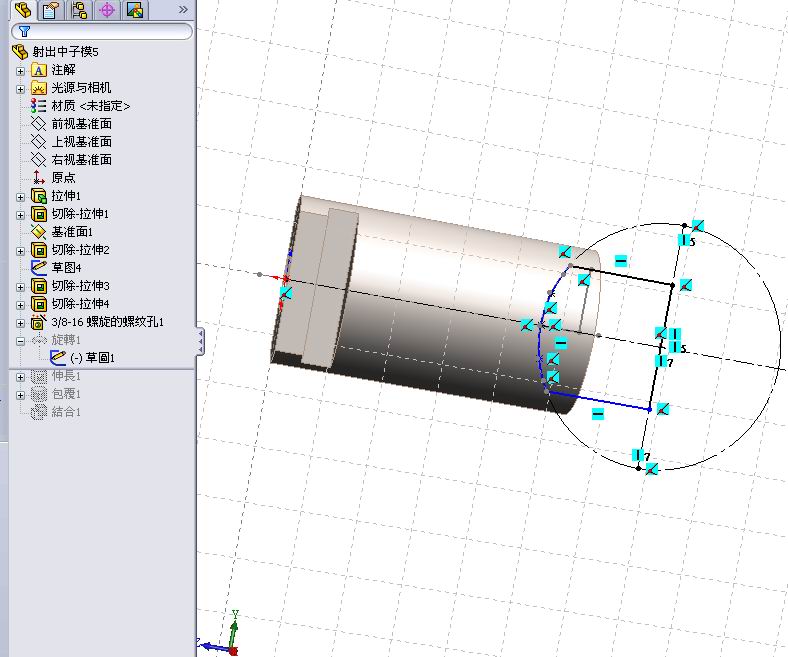Expand the 拉伸1 feature
The width and height of the screenshot is (788, 657).
pos(21,197)
